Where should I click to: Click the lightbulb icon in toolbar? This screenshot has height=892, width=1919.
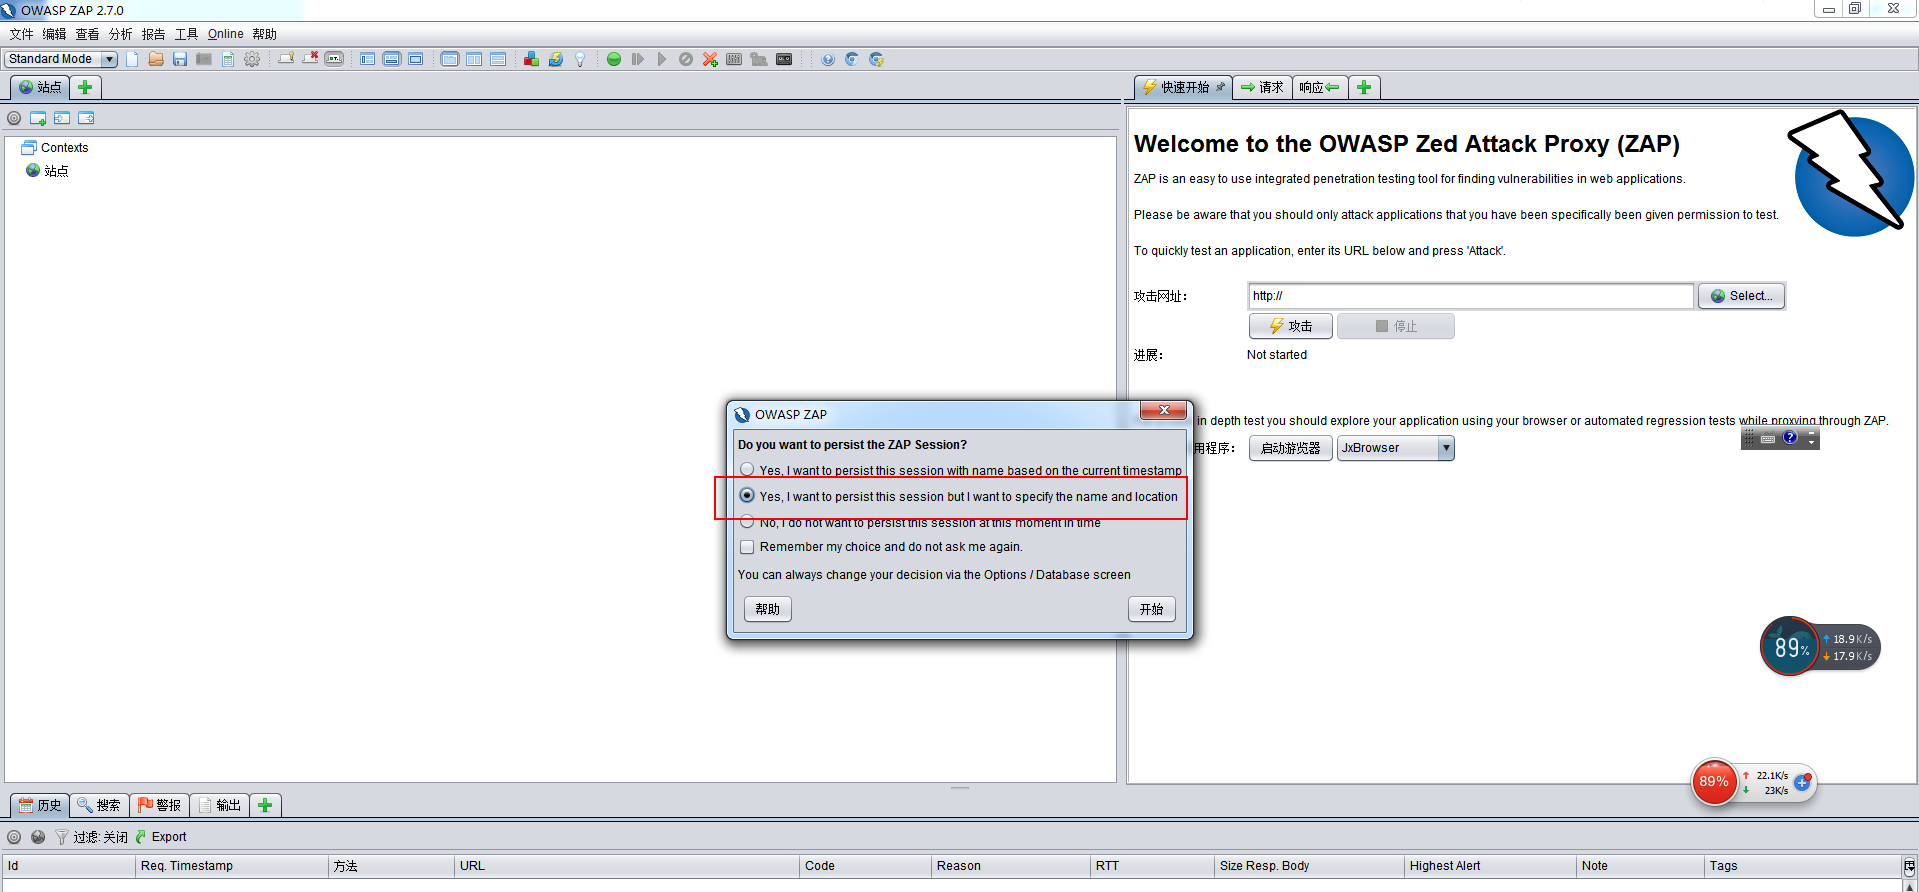580,59
